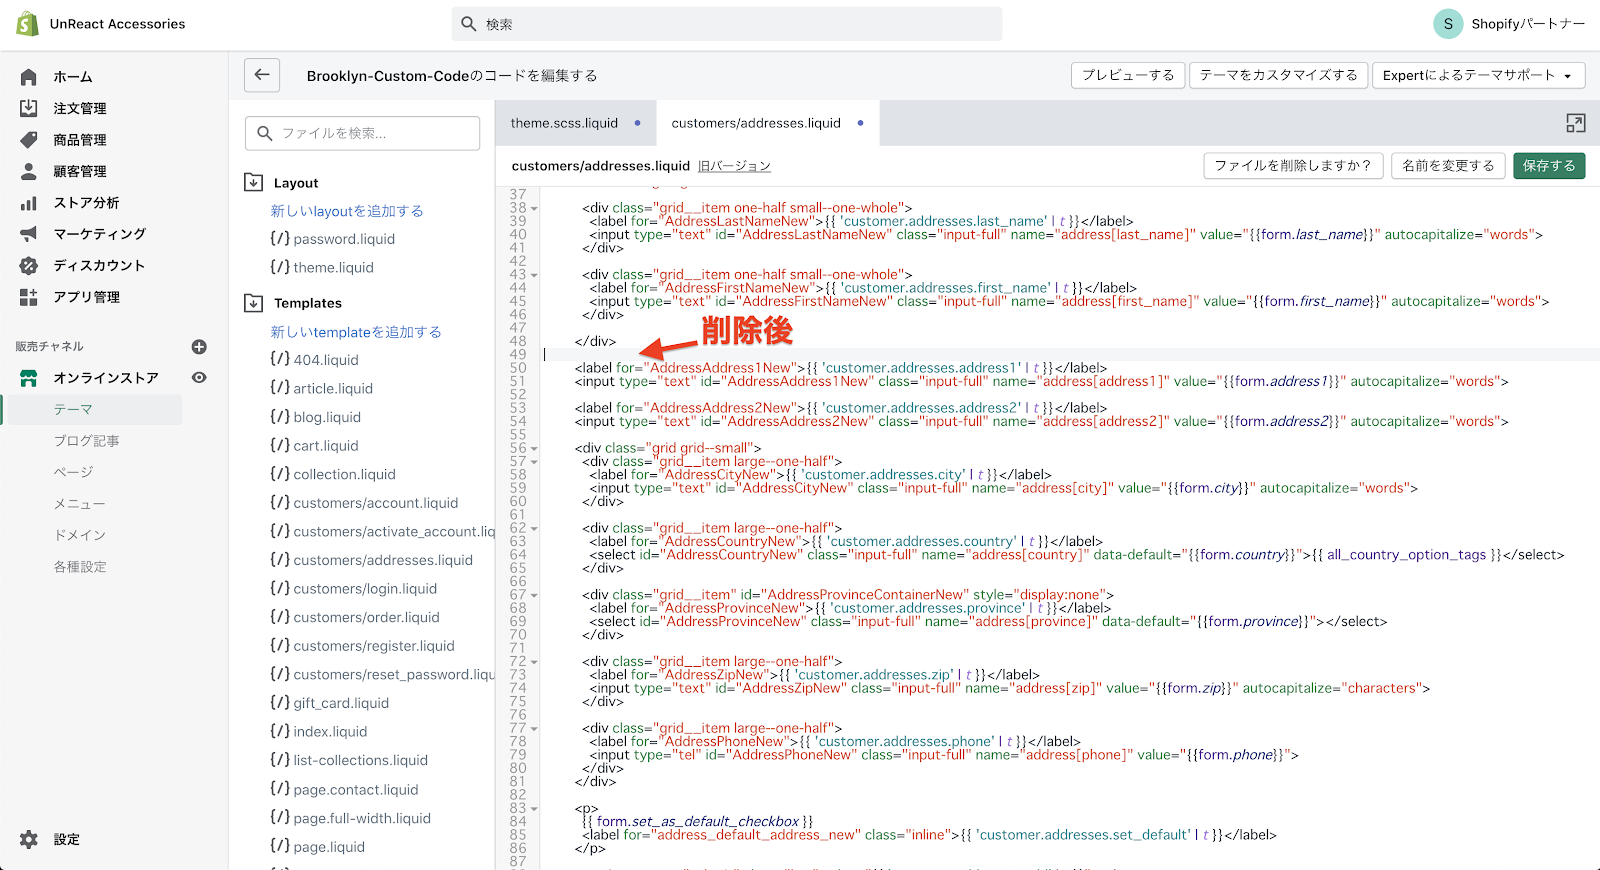The height and width of the screenshot is (870, 1600).
Task: Expand the code editor to fullscreen
Action: (1575, 123)
